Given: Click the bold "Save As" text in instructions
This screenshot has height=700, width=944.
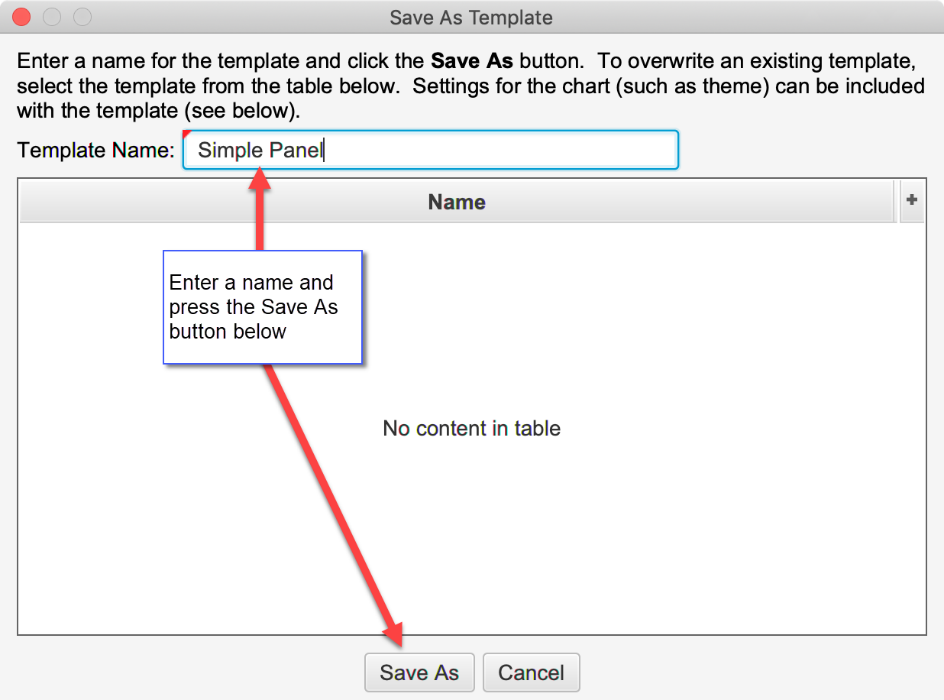Looking at the screenshot, I should 471,60.
